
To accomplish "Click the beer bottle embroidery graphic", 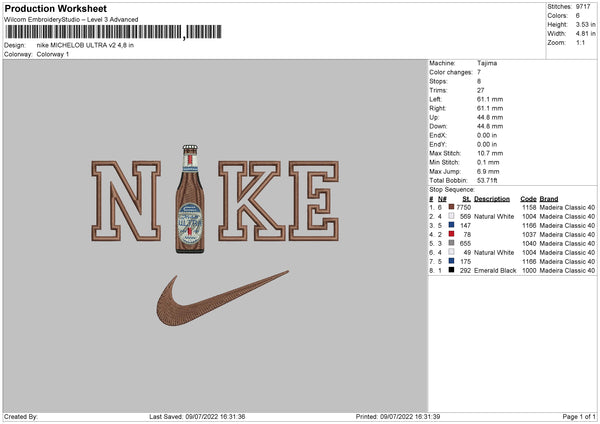I will [190, 199].
